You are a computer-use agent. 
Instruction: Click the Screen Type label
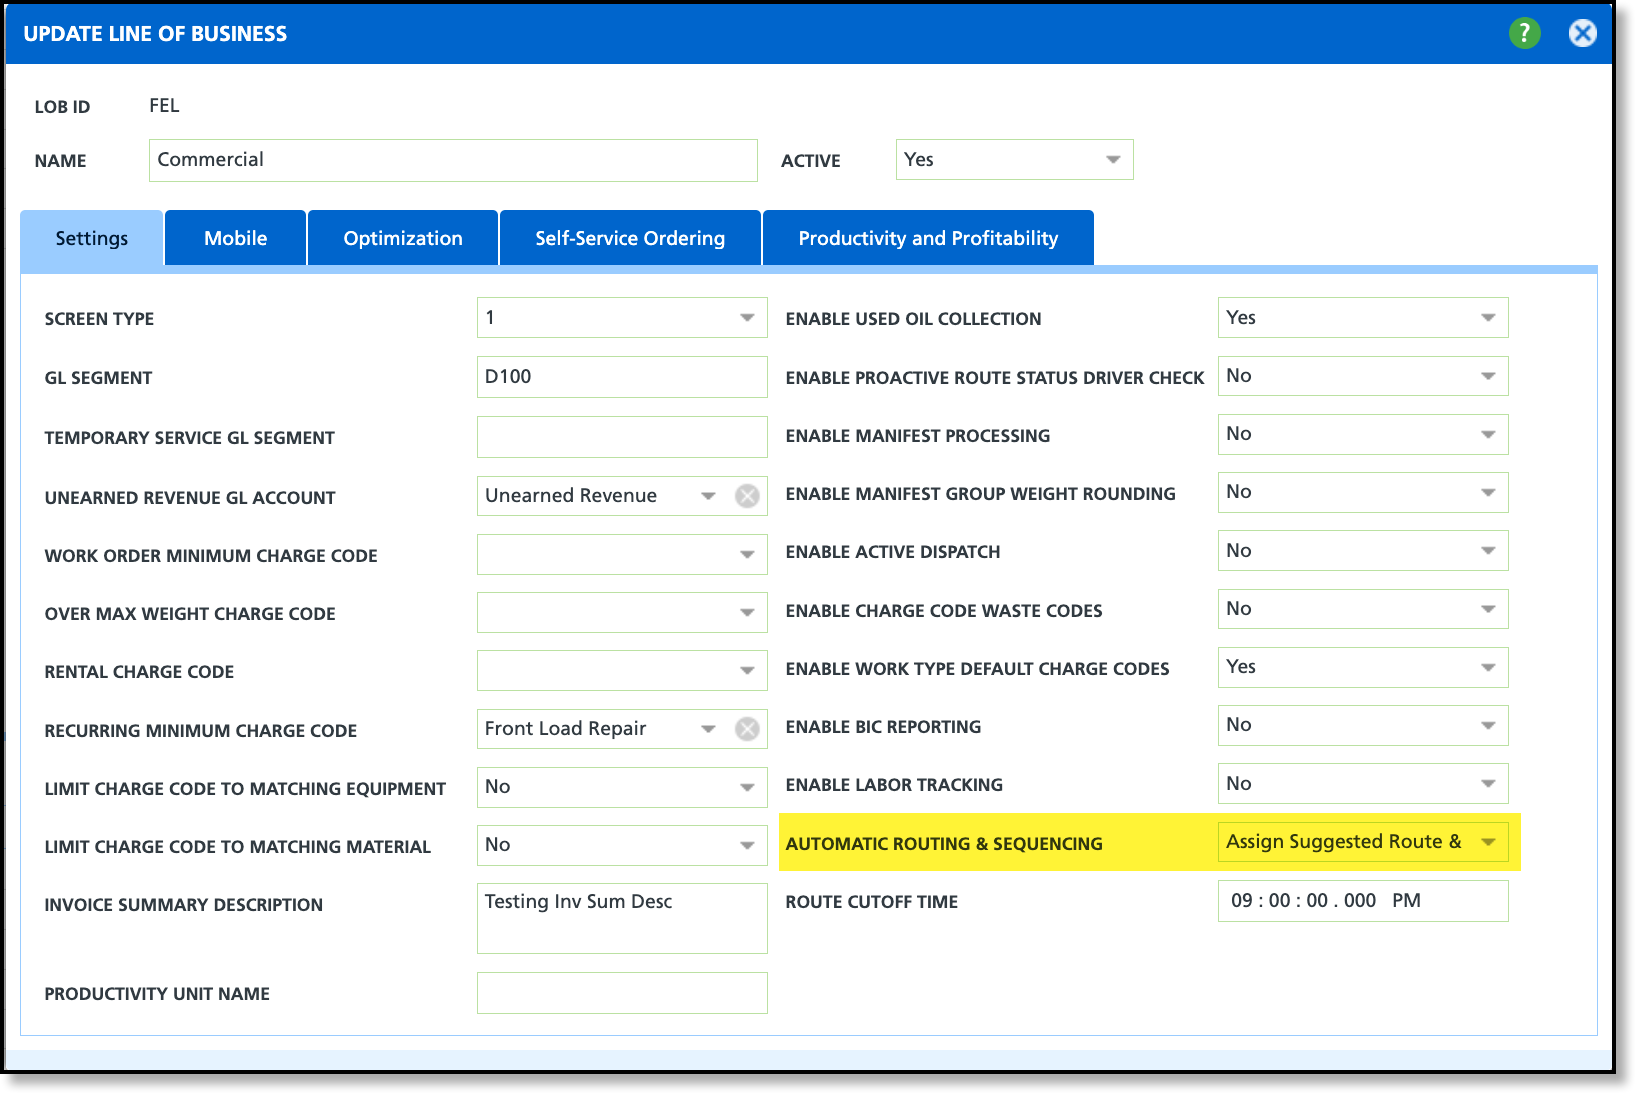tap(99, 319)
